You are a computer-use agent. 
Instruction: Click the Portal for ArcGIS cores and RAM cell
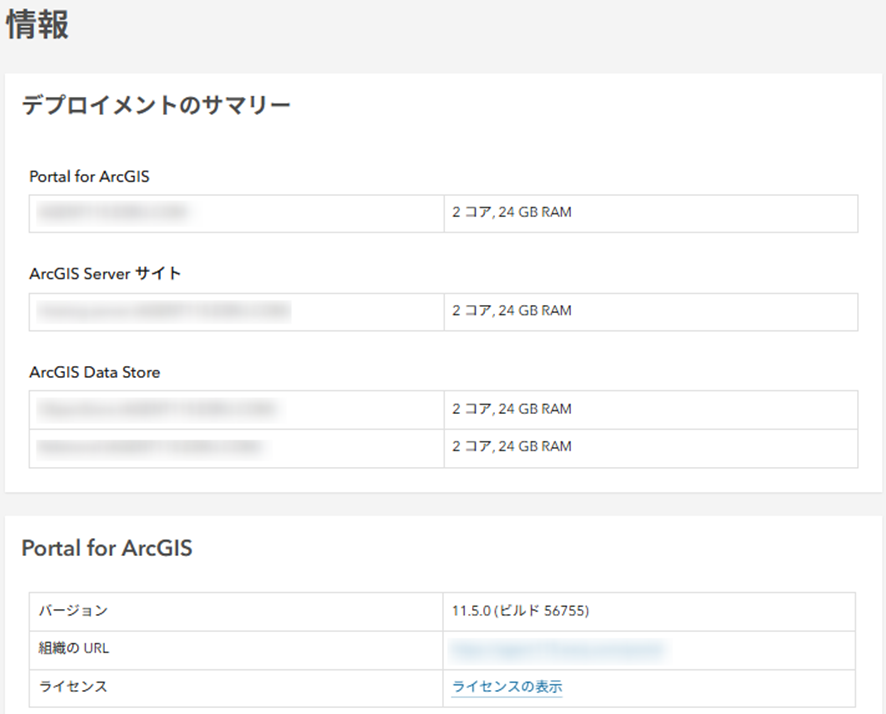512,213
